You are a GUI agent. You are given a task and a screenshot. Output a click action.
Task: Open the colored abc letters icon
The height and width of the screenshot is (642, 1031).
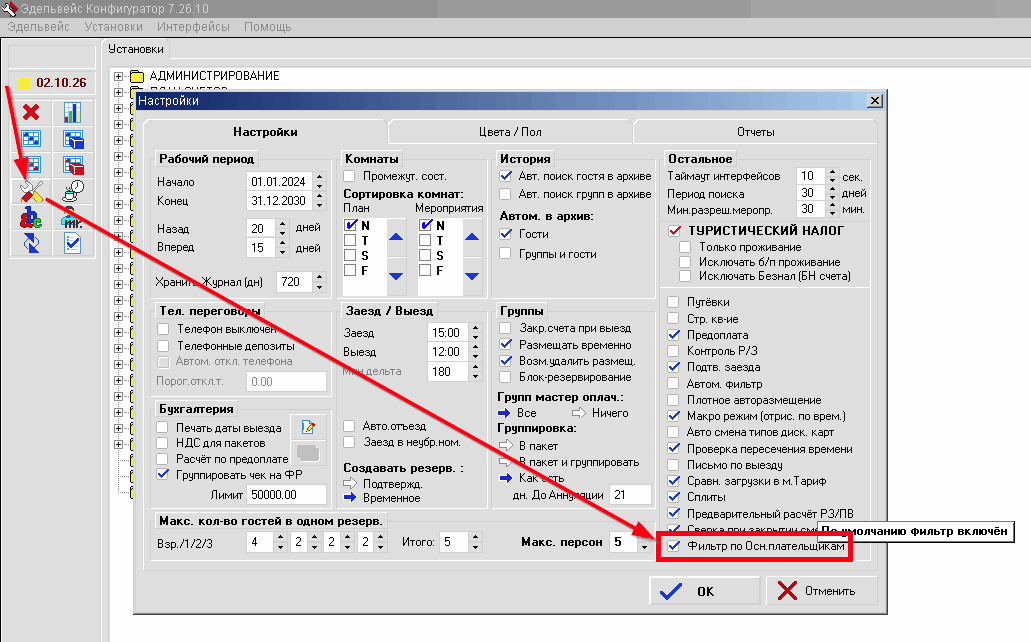(x=31, y=218)
